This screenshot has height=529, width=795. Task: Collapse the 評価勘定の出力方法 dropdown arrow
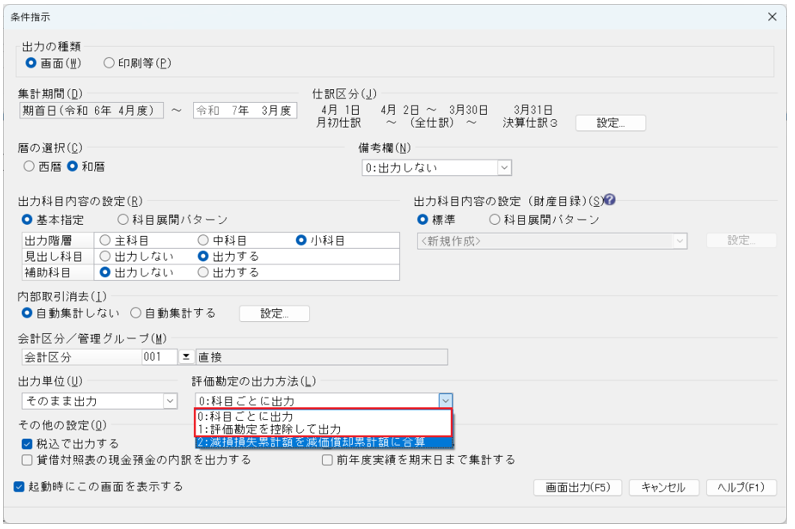[x=446, y=401]
